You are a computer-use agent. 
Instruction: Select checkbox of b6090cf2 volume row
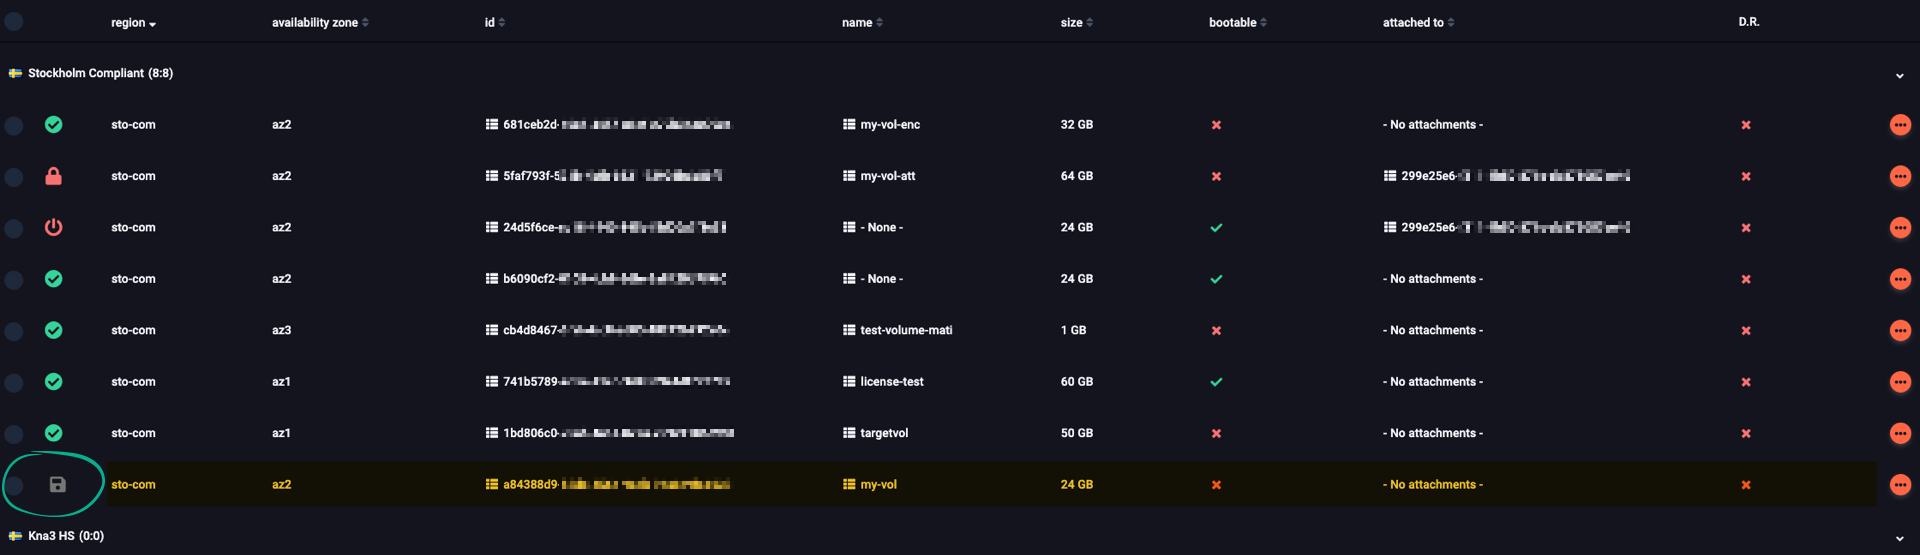pos(14,280)
